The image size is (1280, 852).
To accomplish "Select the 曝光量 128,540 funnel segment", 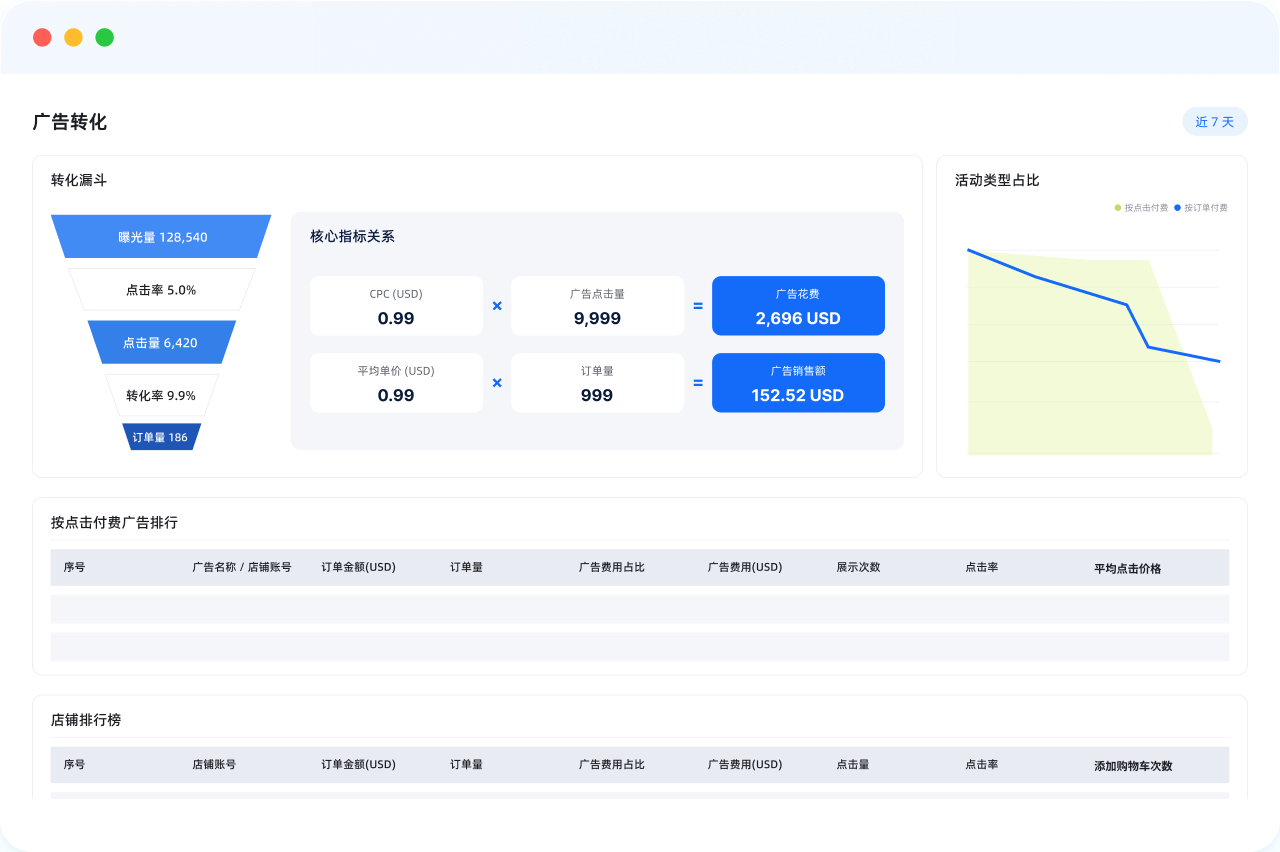I will pos(161,237).
